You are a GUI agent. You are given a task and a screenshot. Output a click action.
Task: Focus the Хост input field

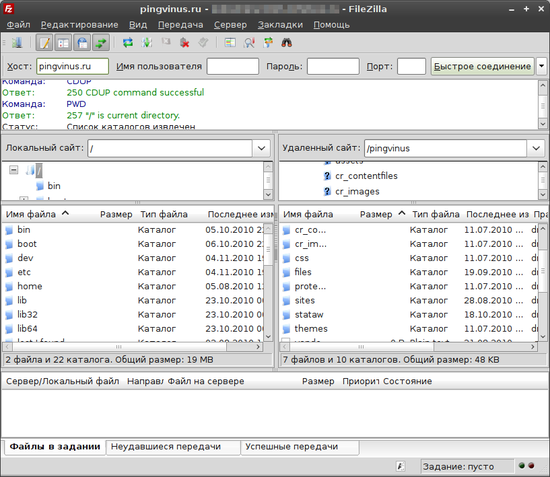(x=73, y=66)
